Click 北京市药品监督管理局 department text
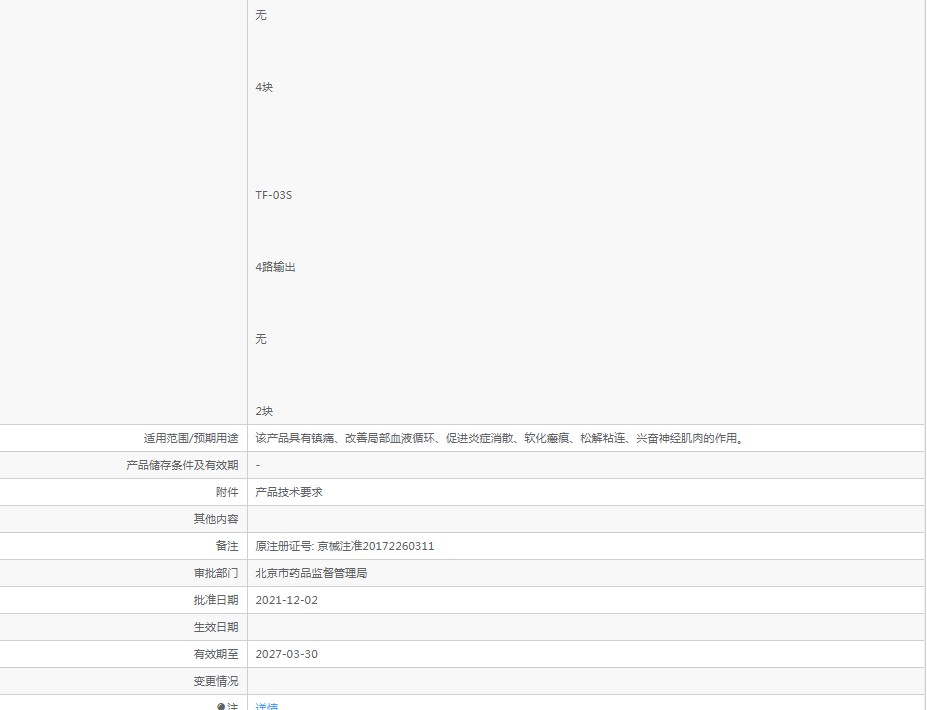Screen dimensions: 927x710 click(x=311, y=573)
